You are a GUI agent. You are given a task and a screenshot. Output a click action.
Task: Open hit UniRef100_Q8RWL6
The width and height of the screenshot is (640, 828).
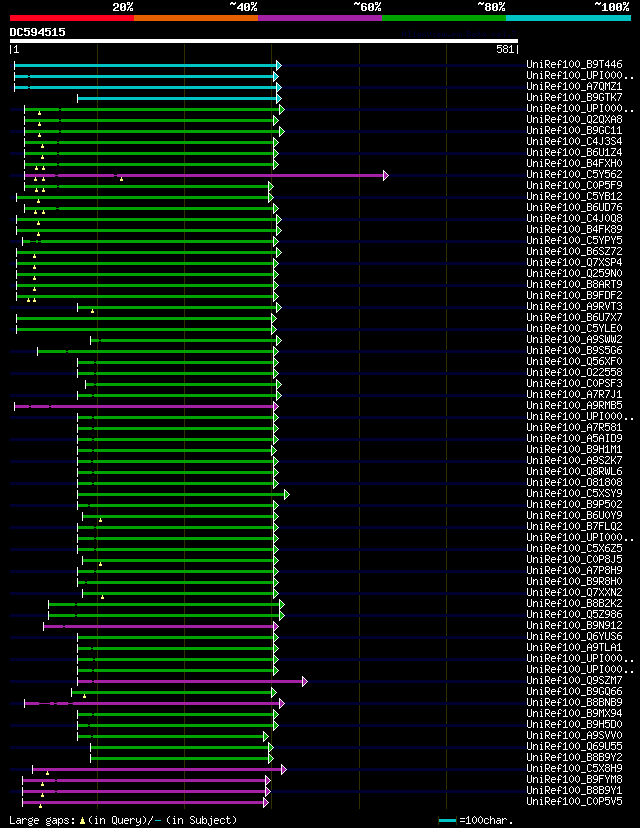(574, 471)
